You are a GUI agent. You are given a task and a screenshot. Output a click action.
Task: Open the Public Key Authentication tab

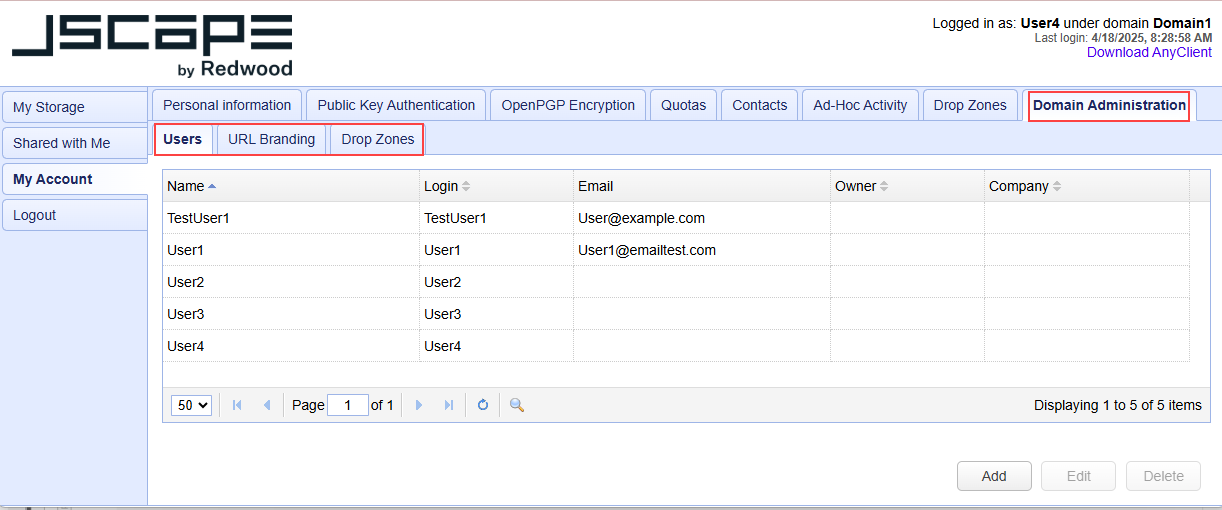pyautogui.click(x=396, y=105)
